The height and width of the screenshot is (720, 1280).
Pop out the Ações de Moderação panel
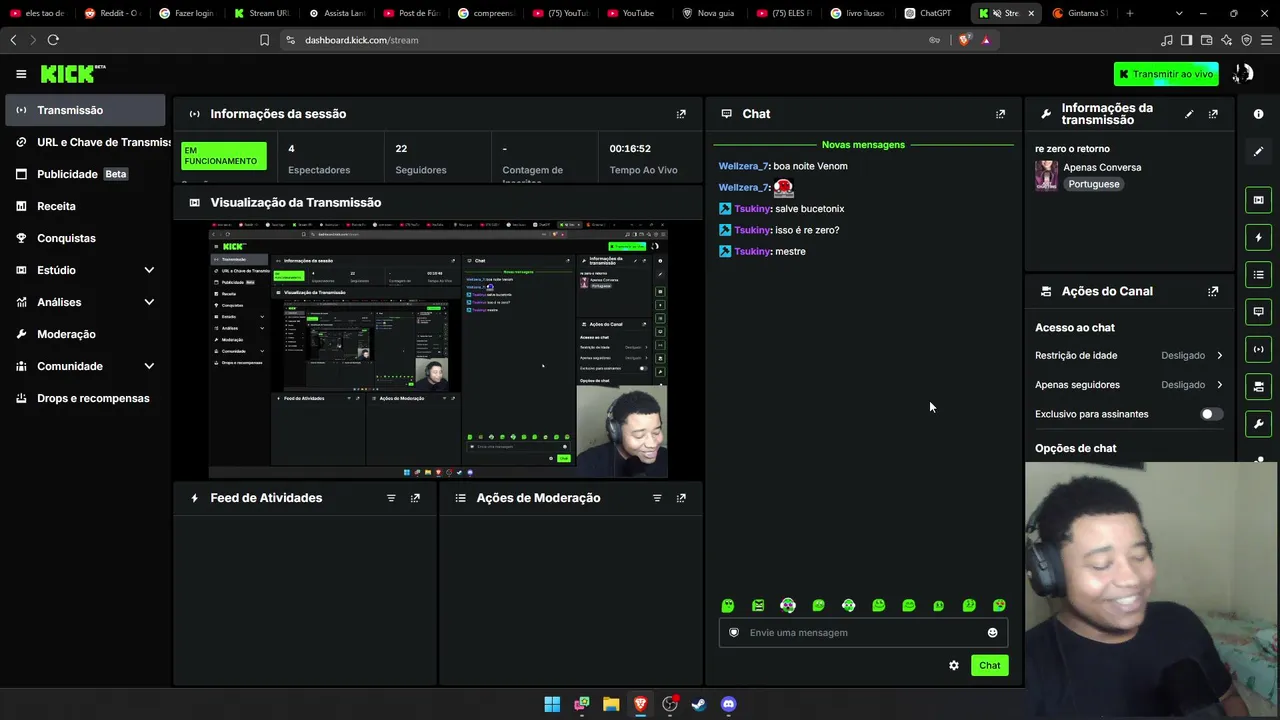click(x=681, y=498)
